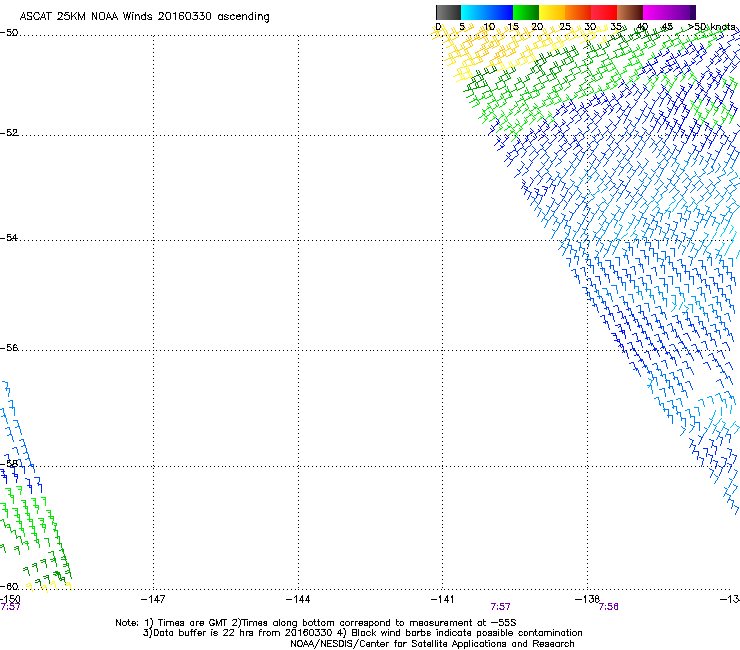740x650 pixels.
Task: Click the '45' label under the color bar
Action: point(667,26)
